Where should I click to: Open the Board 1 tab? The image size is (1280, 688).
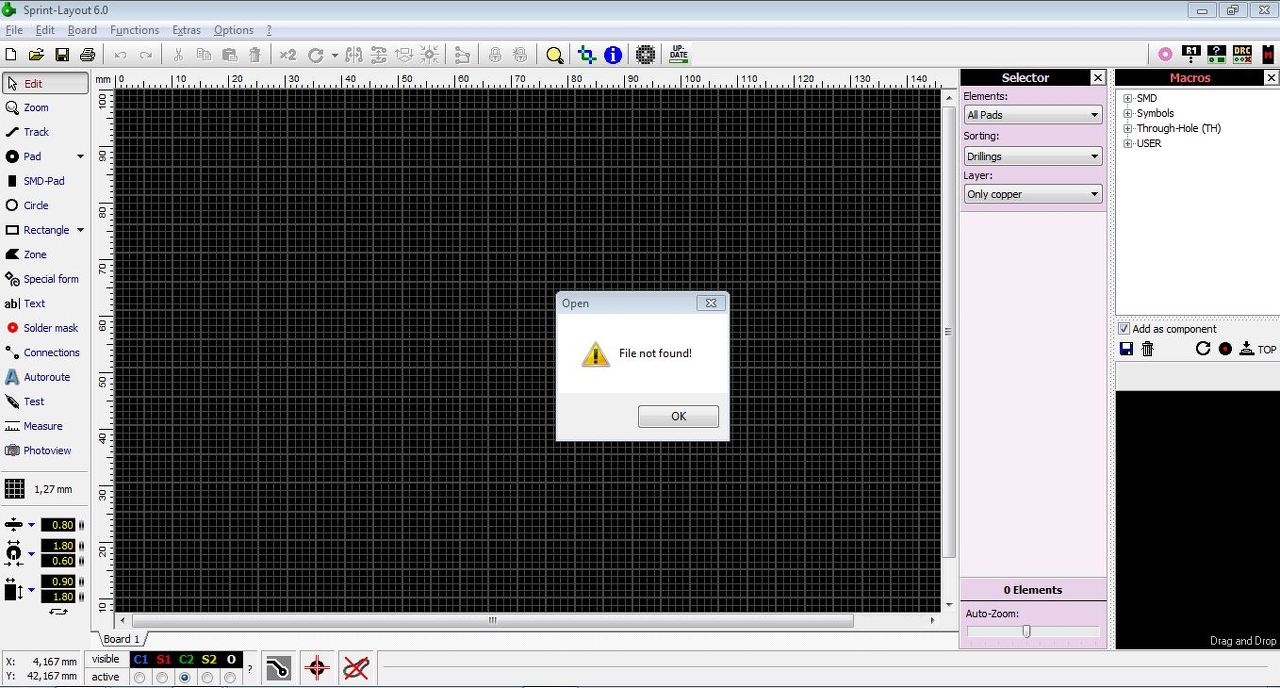121,639
